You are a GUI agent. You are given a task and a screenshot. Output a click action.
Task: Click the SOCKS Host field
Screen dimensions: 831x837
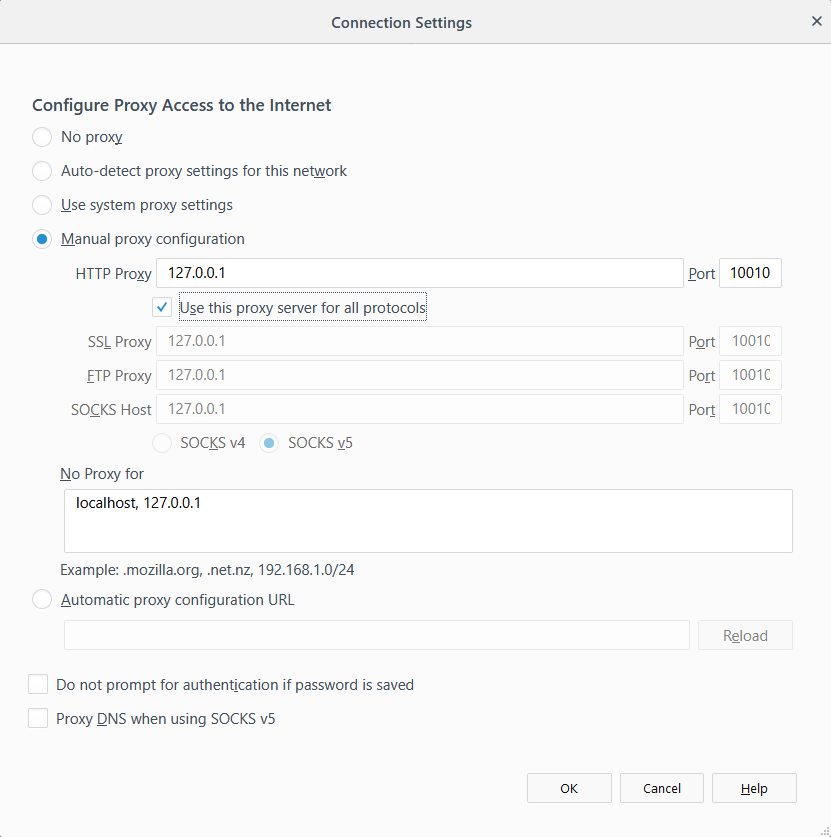coord(420,408)
